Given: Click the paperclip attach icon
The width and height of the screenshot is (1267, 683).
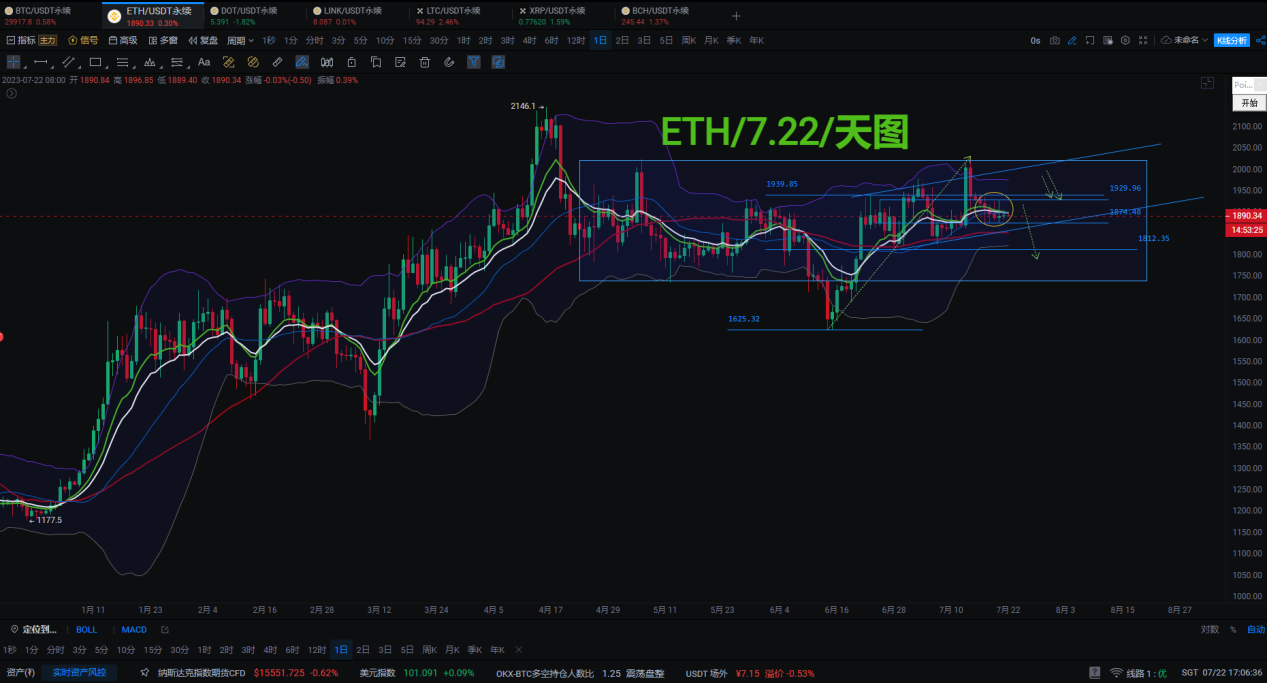Looking at the screenshot, I should click(449, 62).
